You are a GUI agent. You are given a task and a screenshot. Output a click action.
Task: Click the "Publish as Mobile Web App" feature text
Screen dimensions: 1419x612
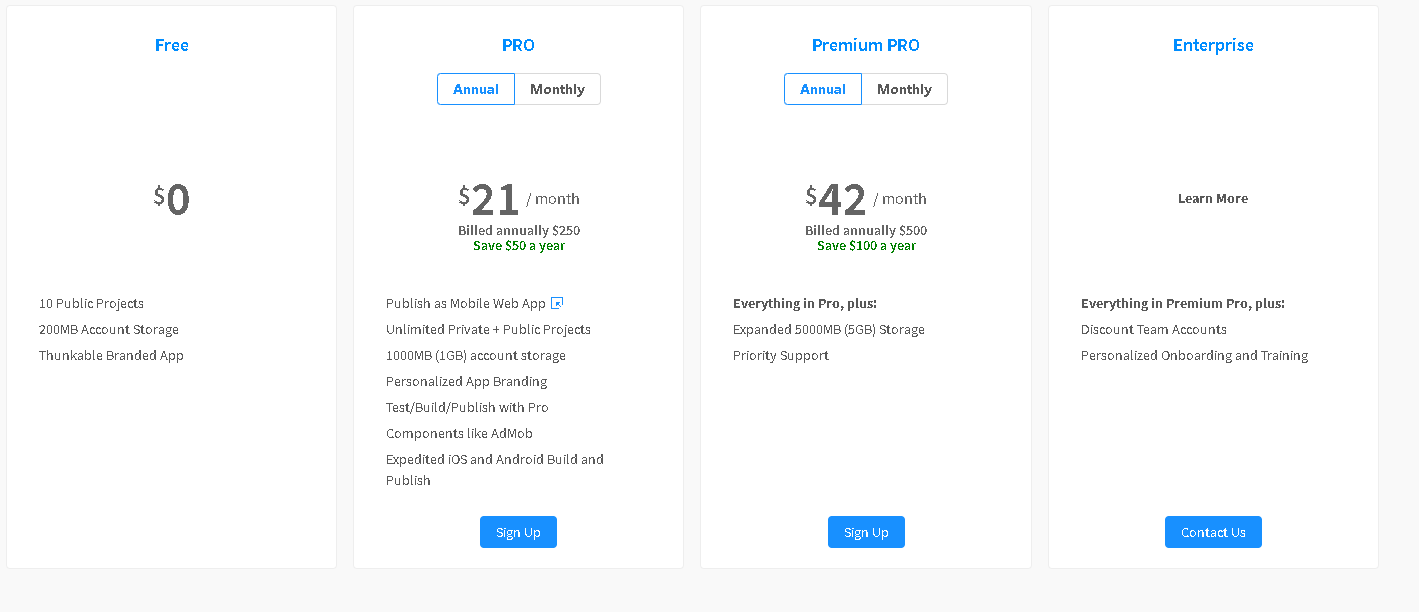(x=466, y=303)
